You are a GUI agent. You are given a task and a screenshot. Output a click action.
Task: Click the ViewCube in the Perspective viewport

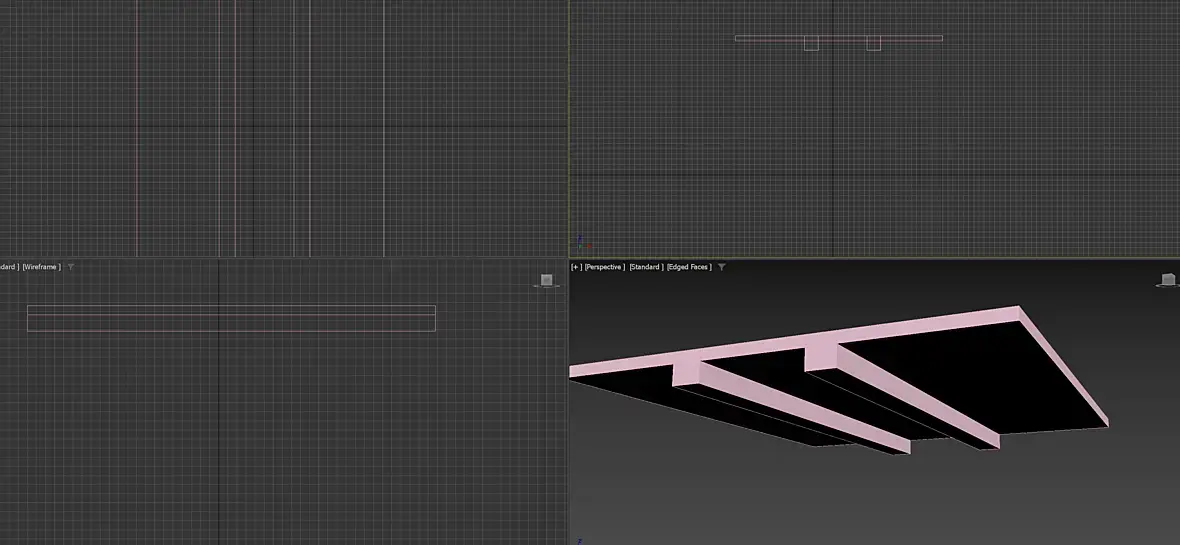point(1167,280)
